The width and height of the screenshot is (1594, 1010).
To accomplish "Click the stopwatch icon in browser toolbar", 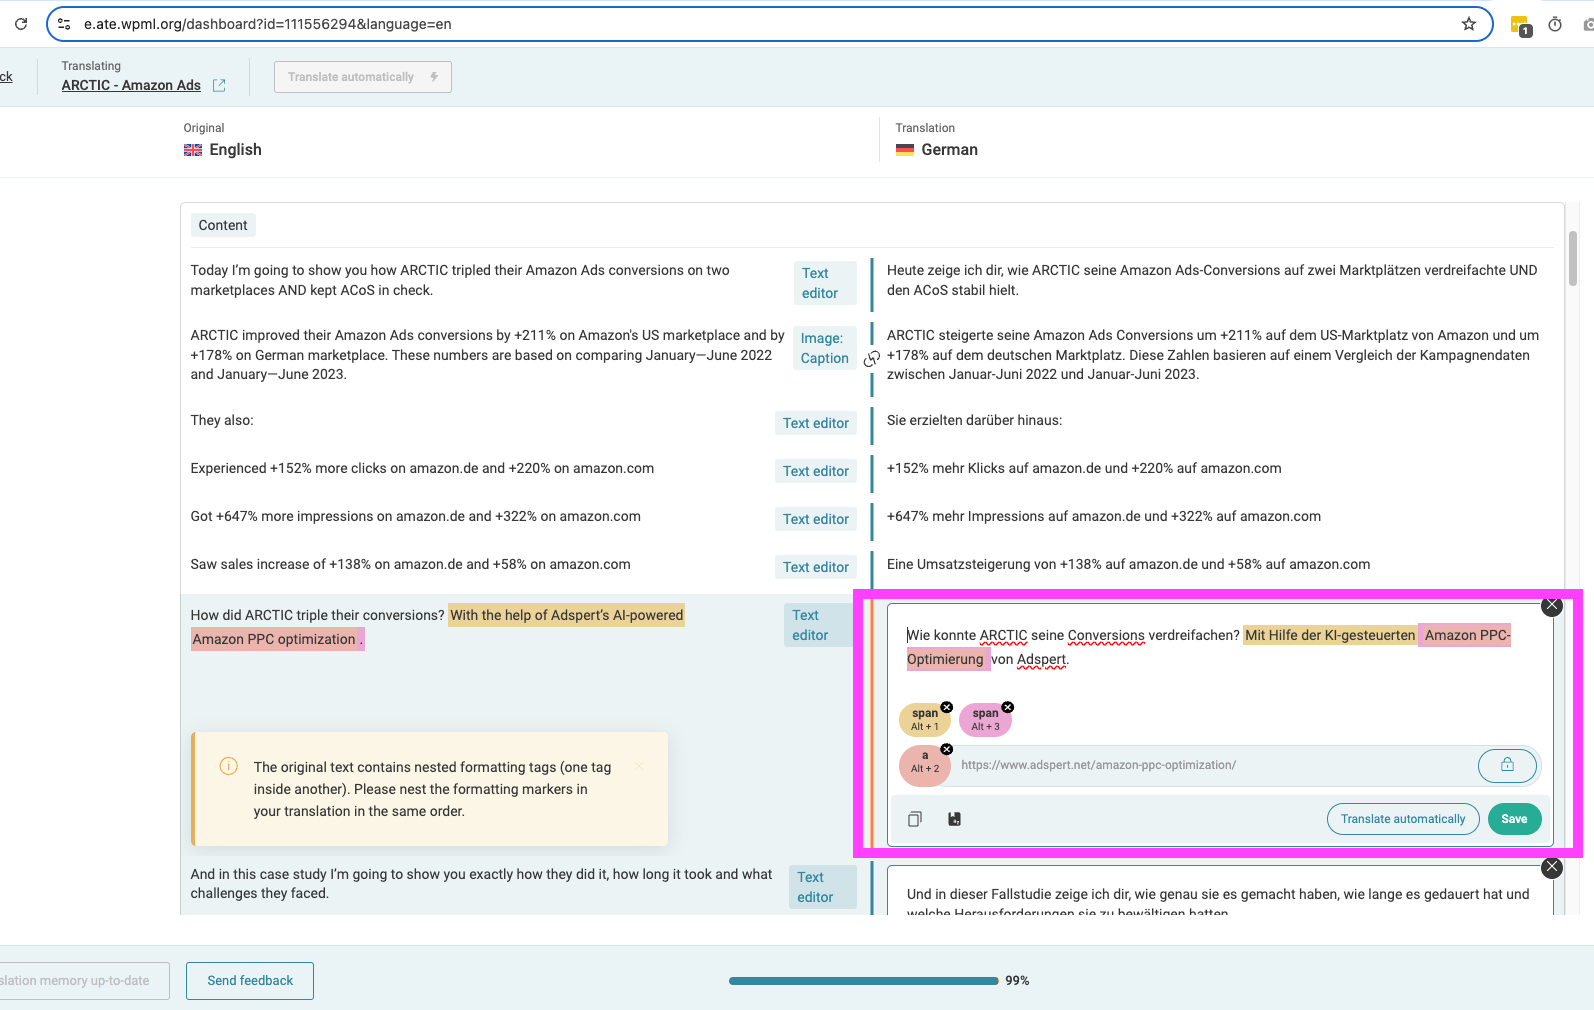I will pyautogui.click(x=1555, y=24).
